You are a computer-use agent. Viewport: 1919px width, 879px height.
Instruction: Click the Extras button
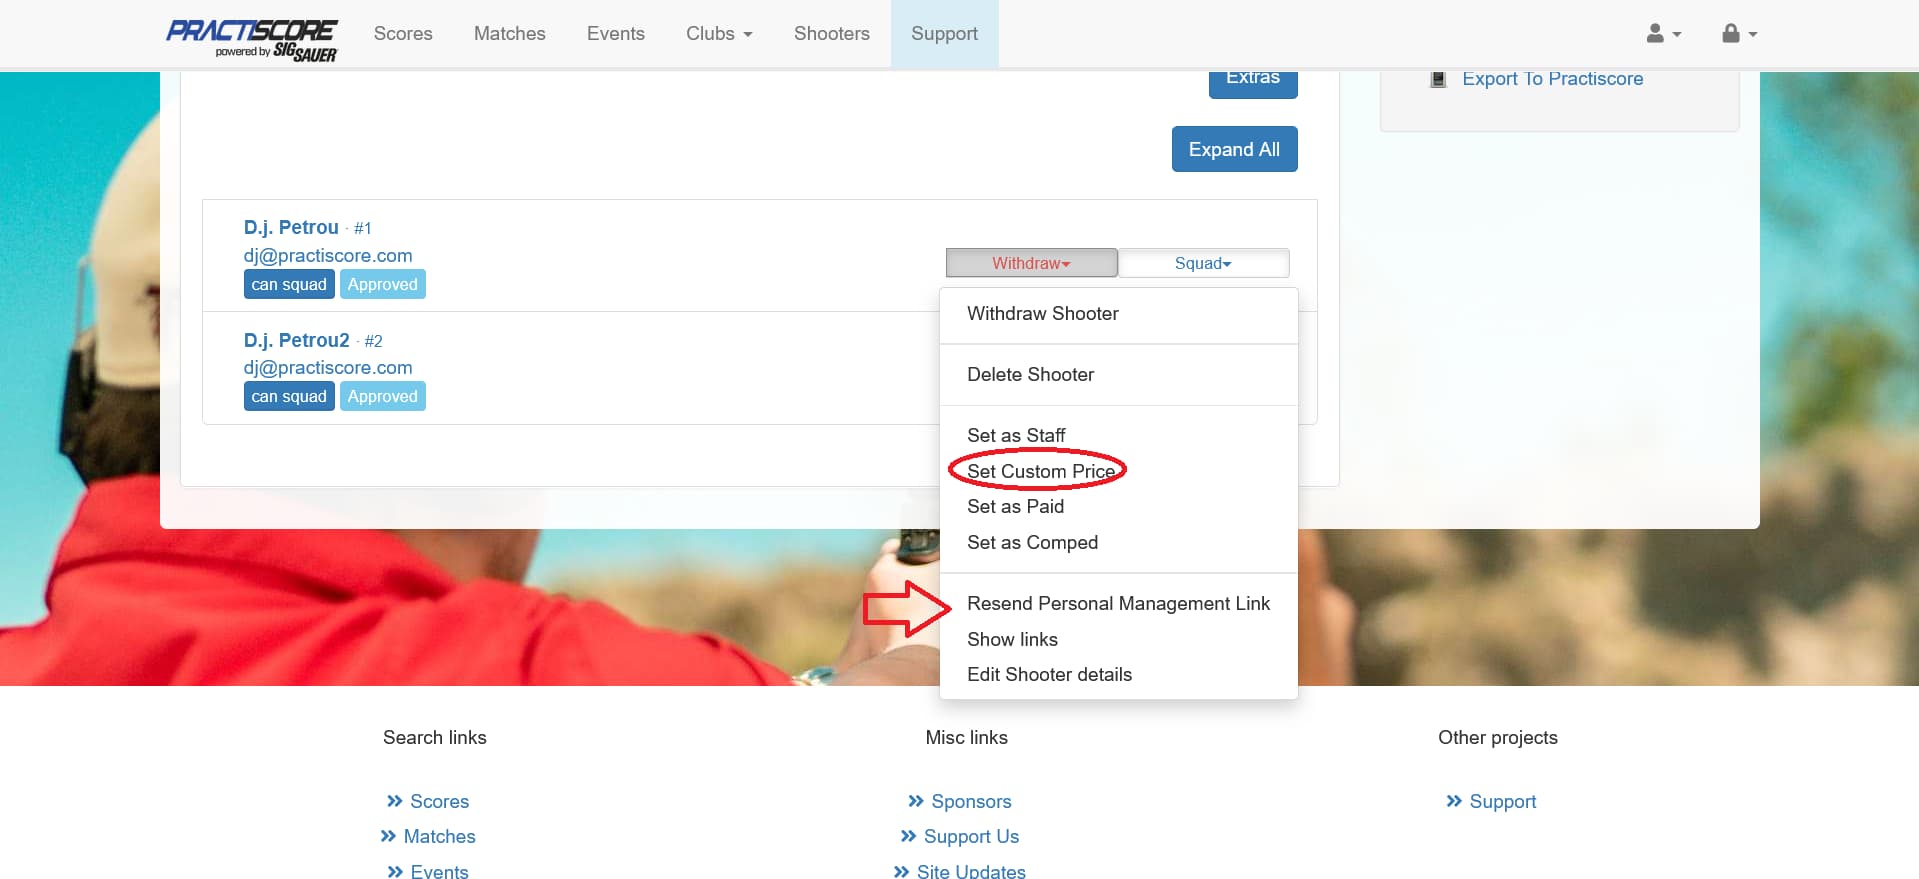pos(1253,82)
